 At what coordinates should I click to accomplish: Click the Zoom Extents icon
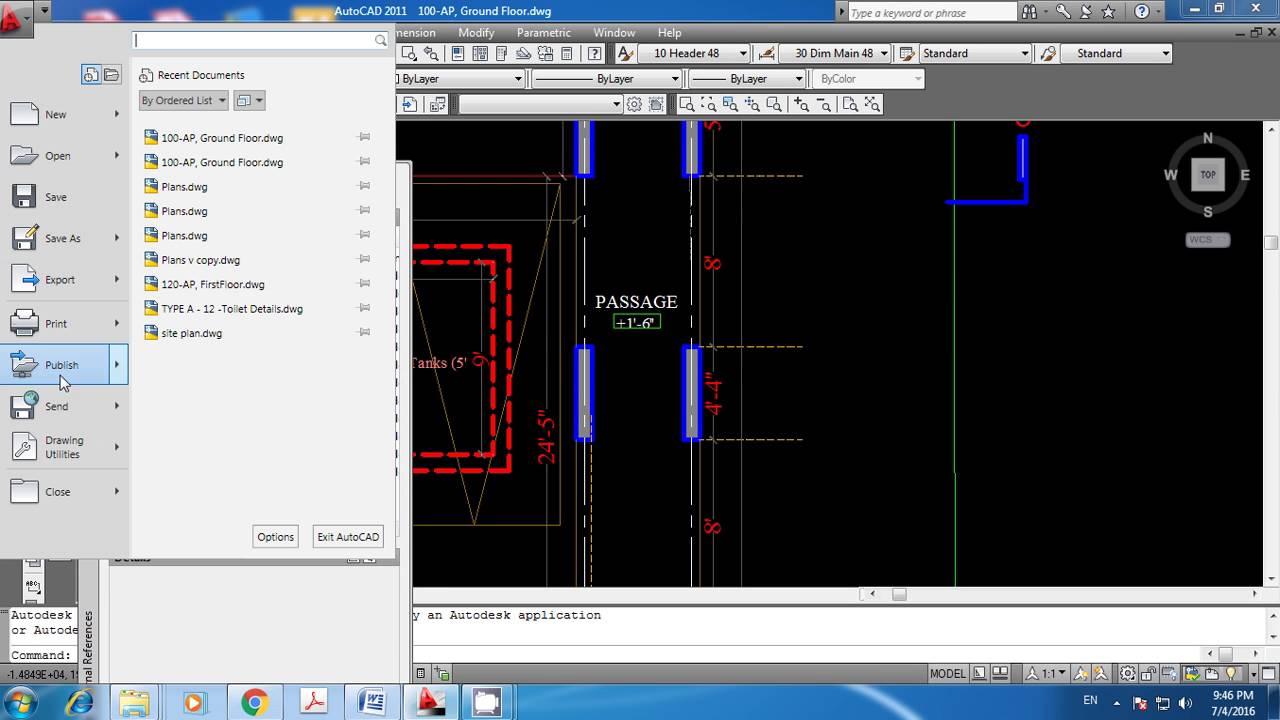tap(872, 105)
